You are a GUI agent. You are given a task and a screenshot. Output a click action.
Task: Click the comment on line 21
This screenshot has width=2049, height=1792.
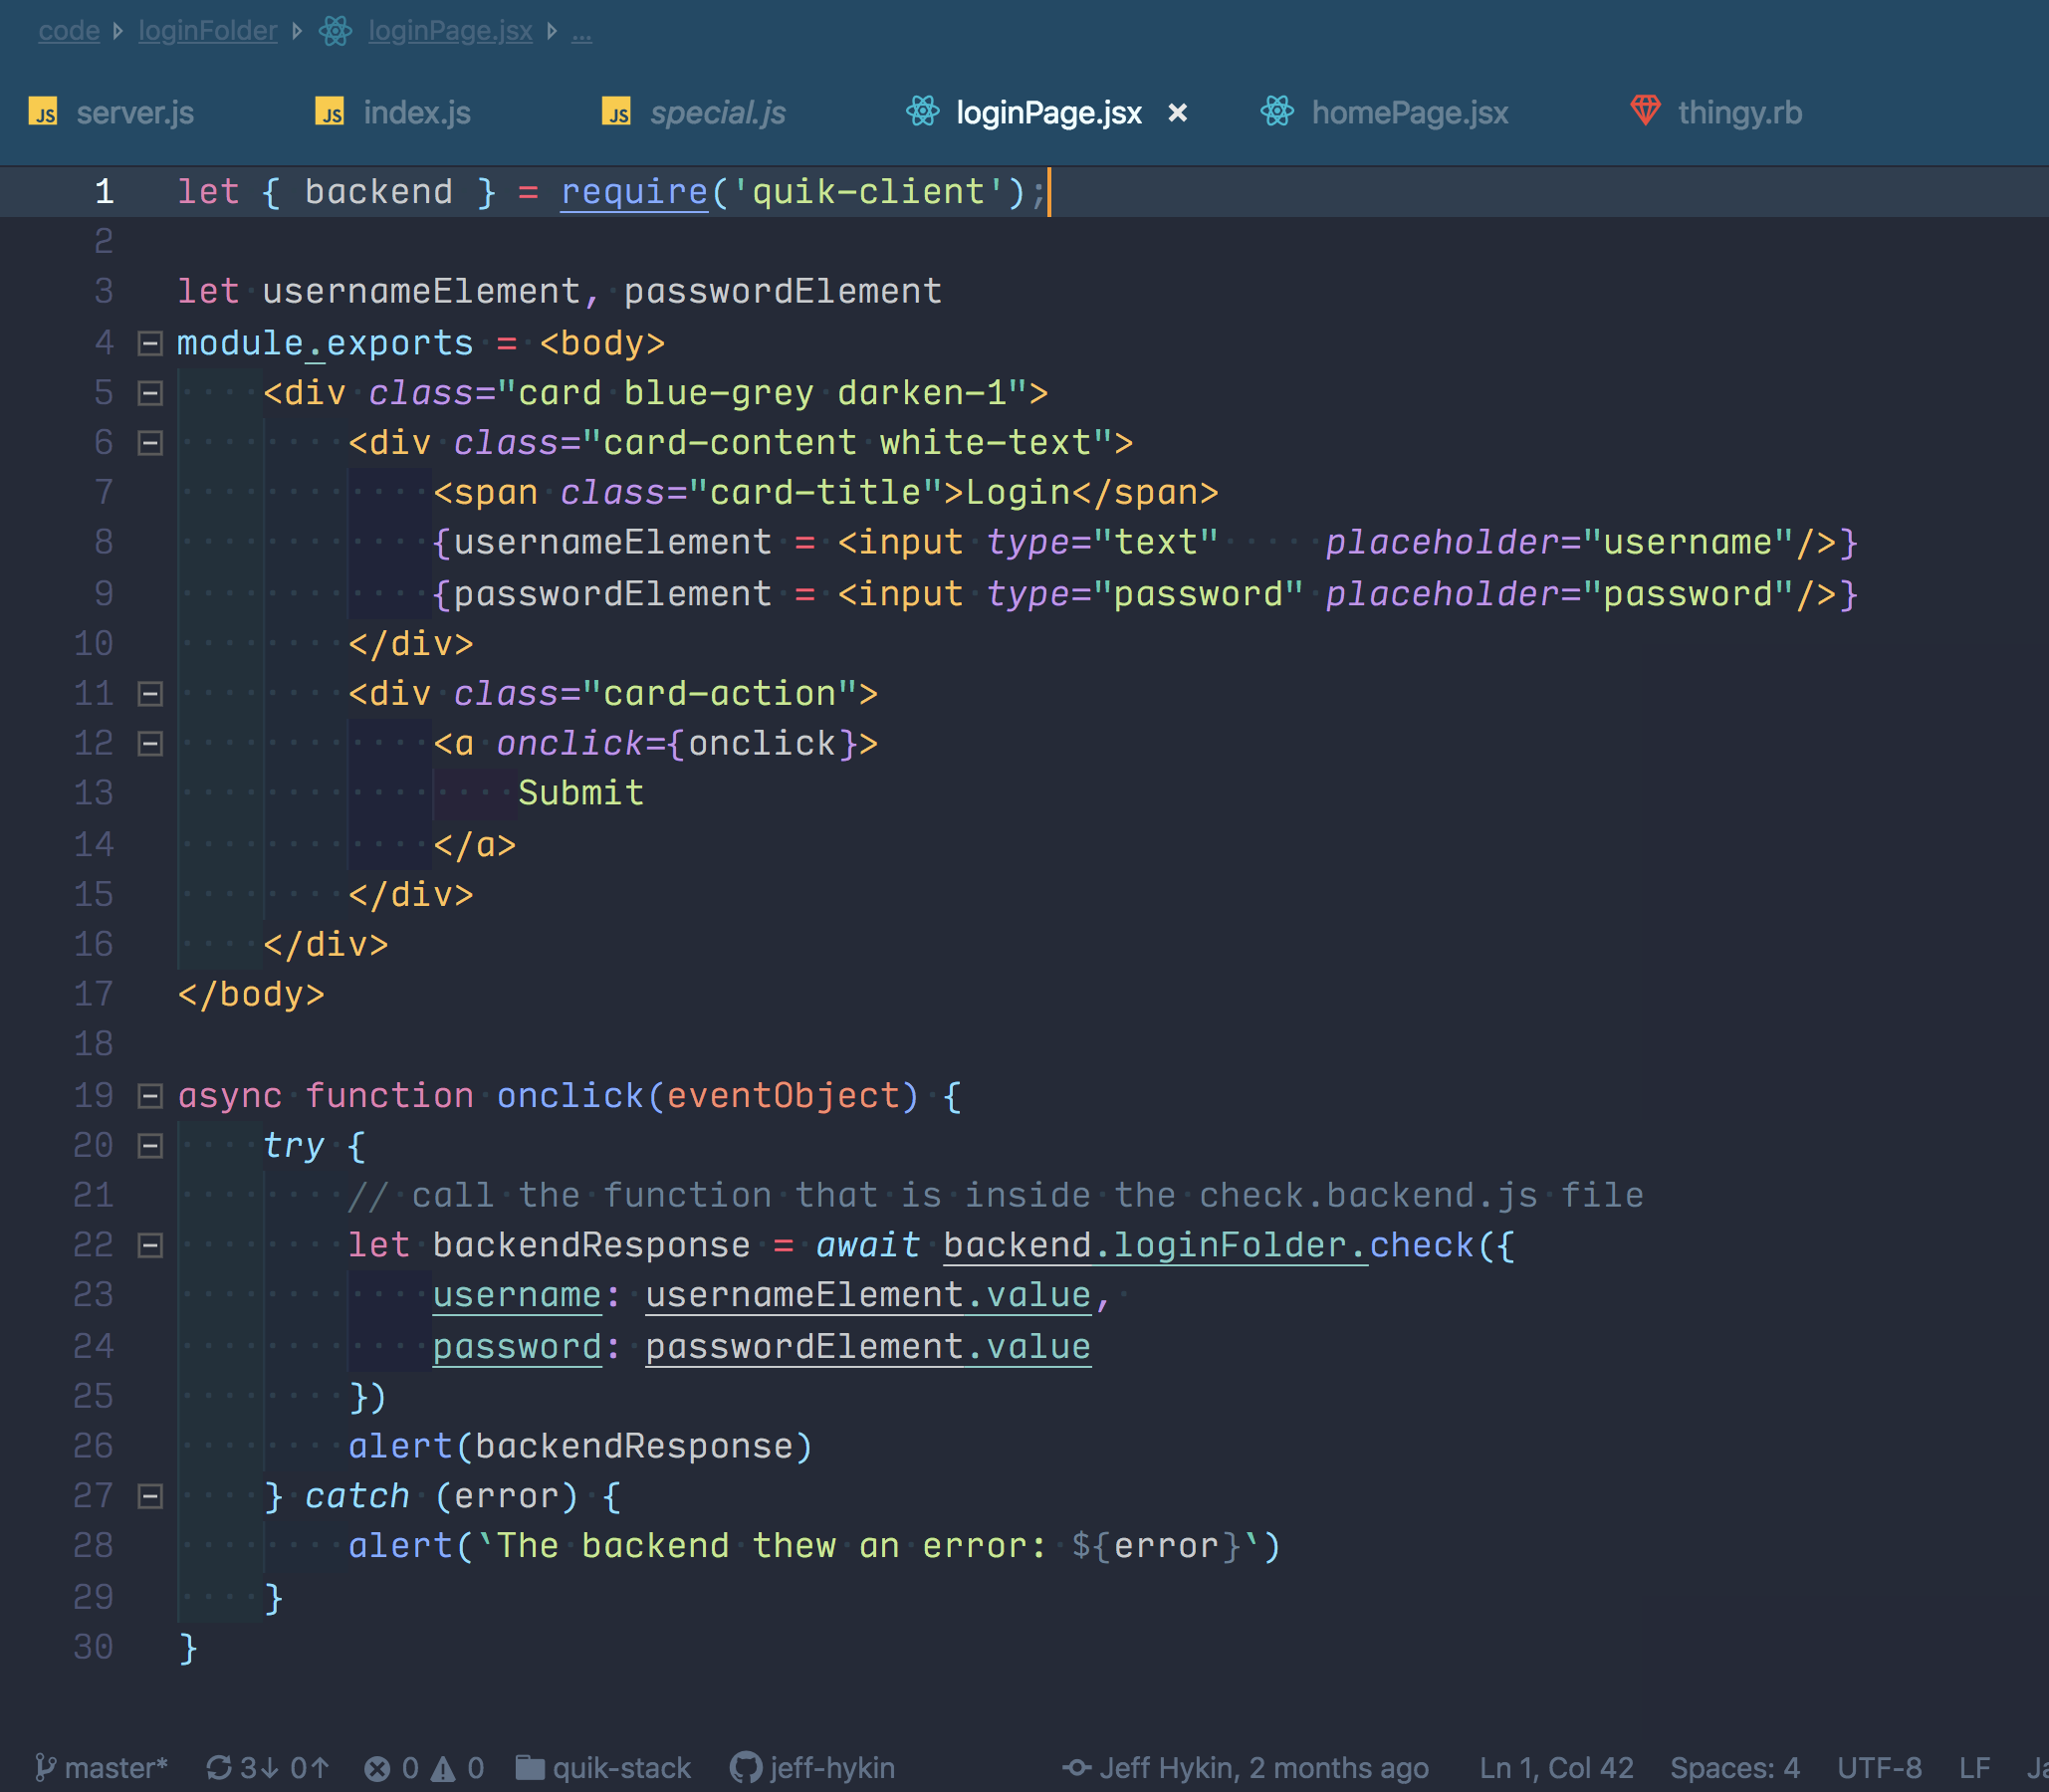click(996, 1196)
